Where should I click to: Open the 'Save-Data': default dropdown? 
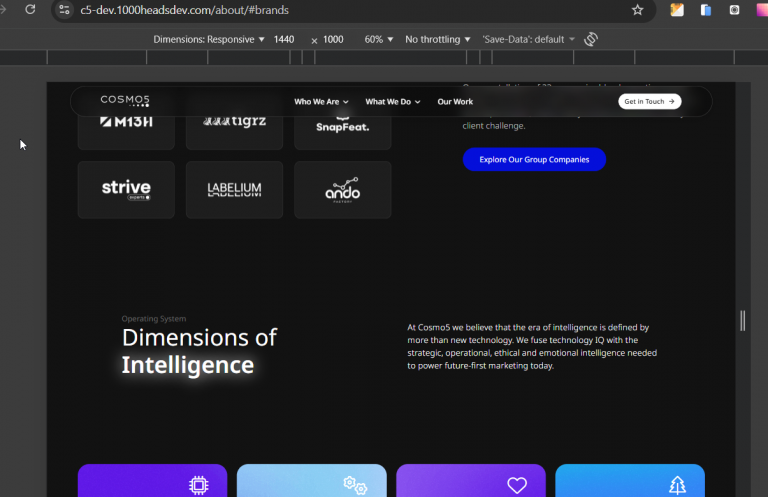(x=528, y=39)
